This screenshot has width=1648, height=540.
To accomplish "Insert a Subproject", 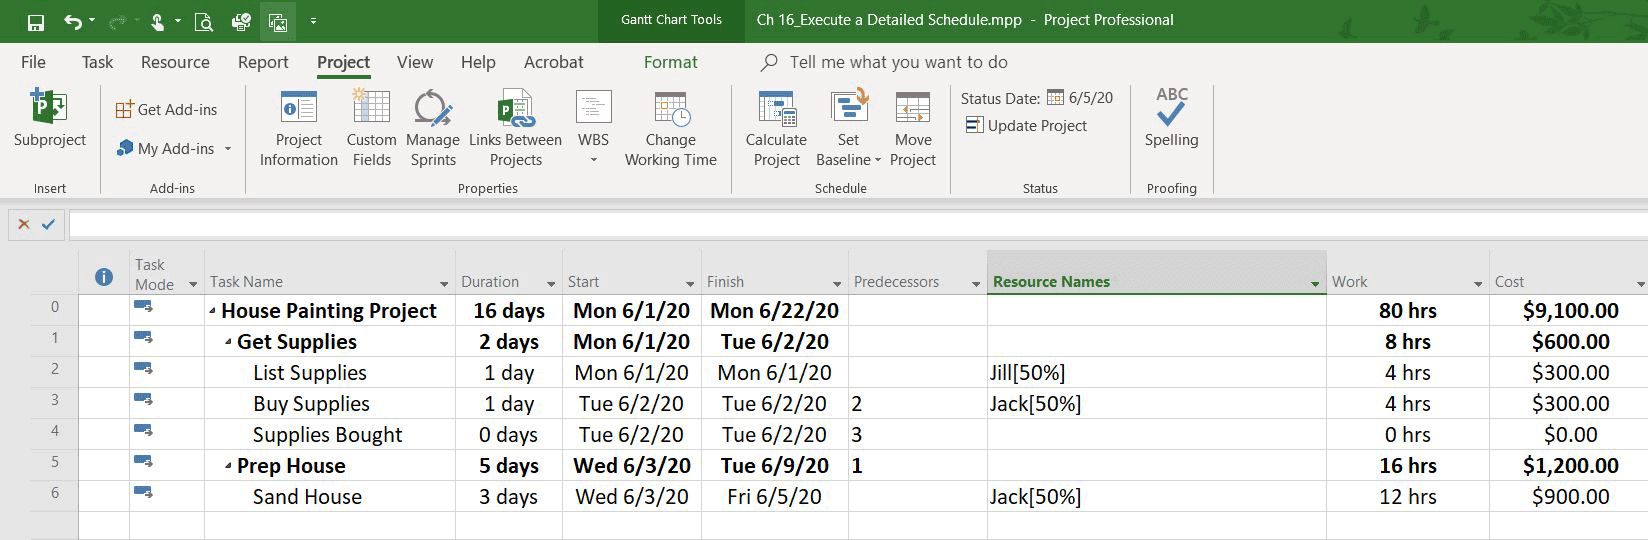I will [x=50, y=118].
